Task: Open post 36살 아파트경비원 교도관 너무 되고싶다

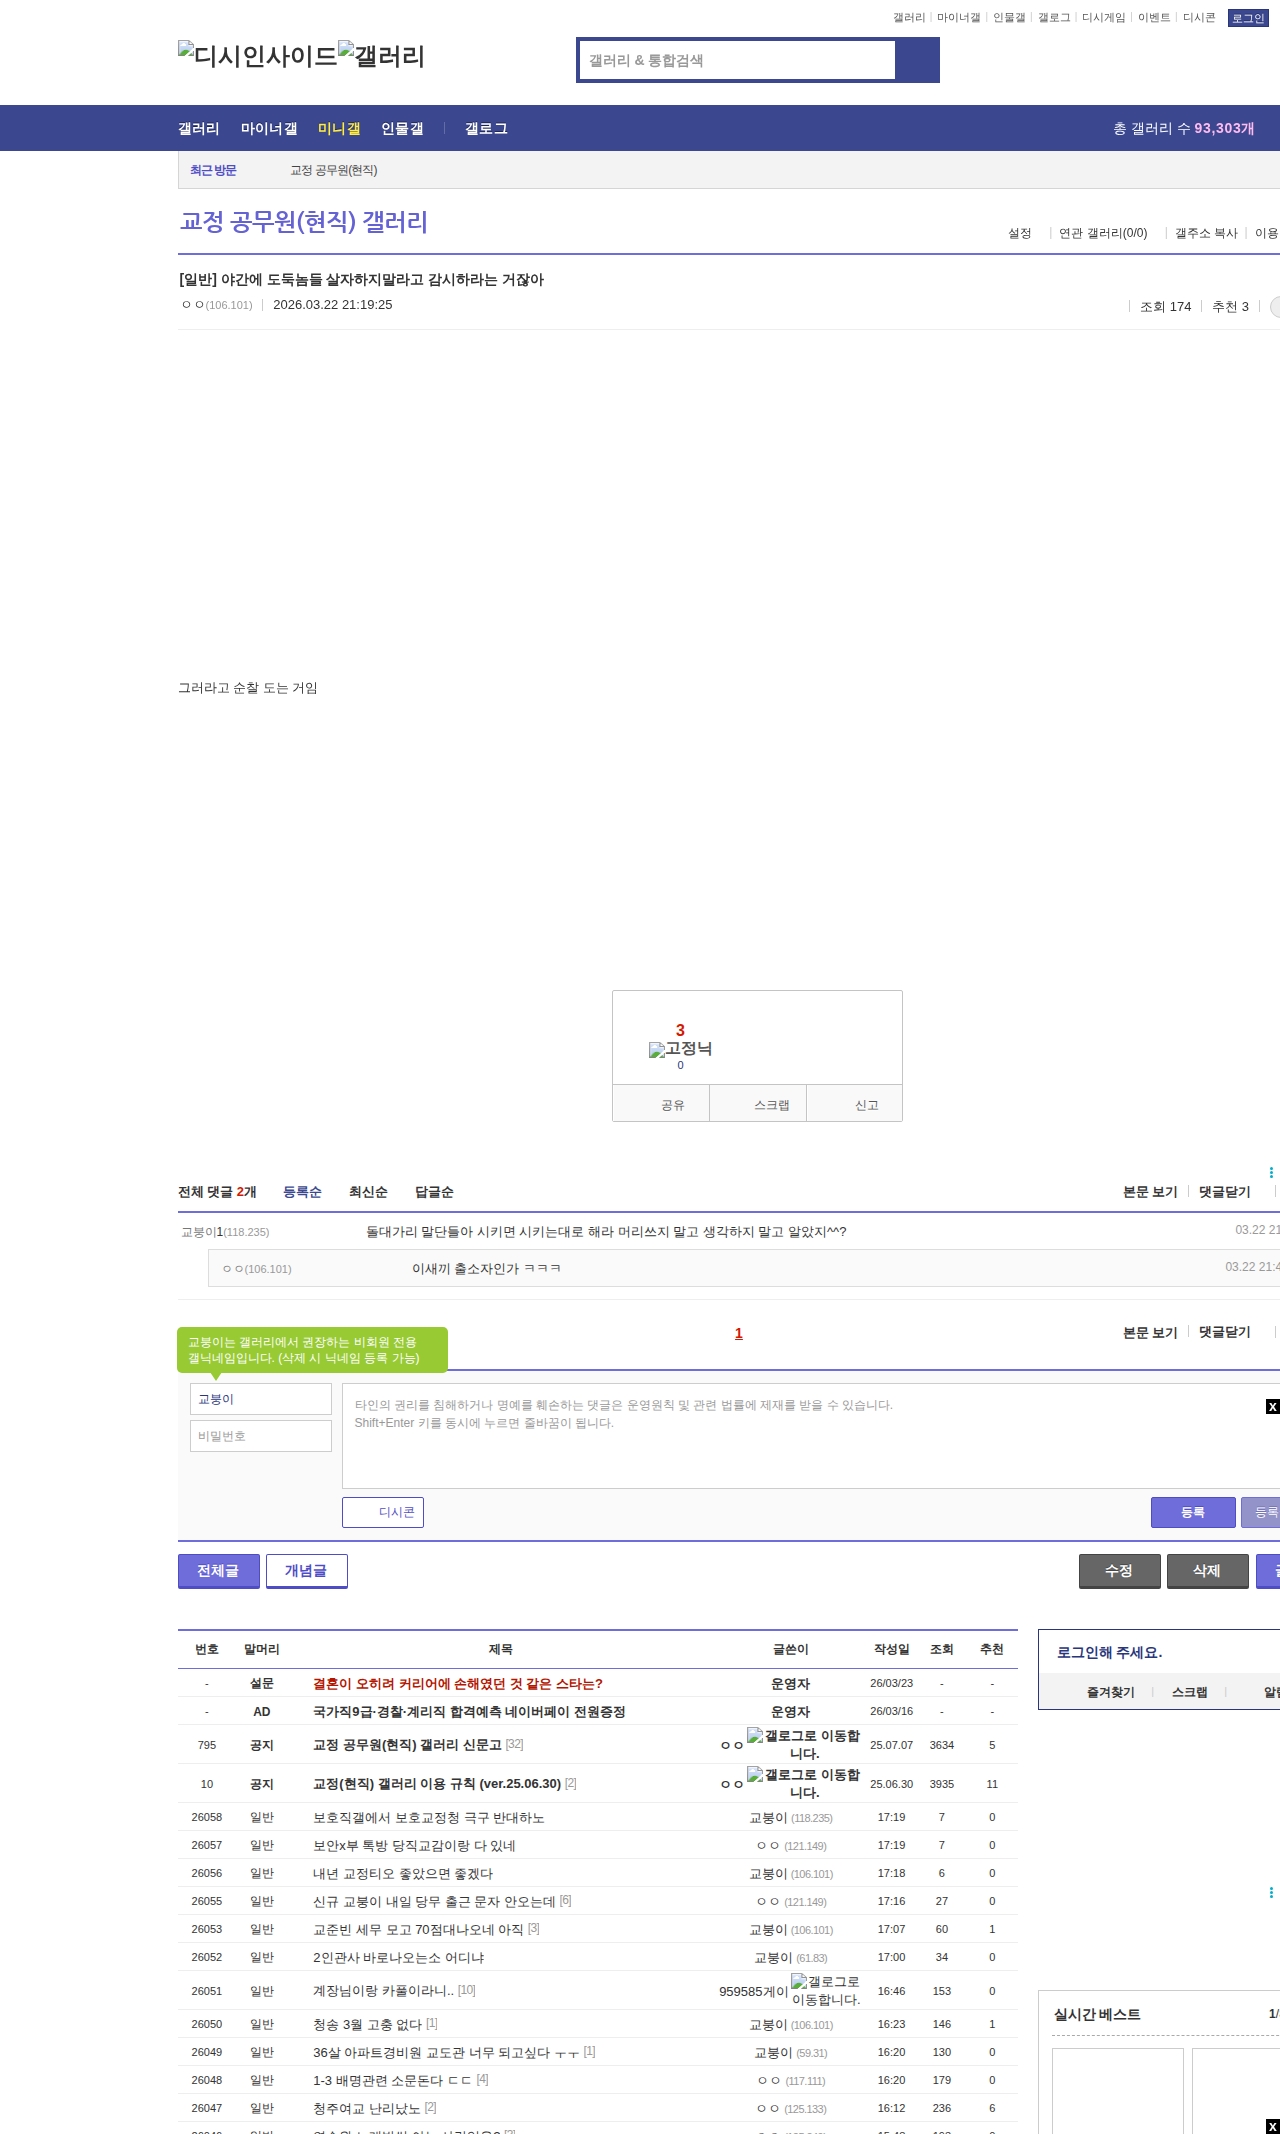Action: (x=446, y=2052)
